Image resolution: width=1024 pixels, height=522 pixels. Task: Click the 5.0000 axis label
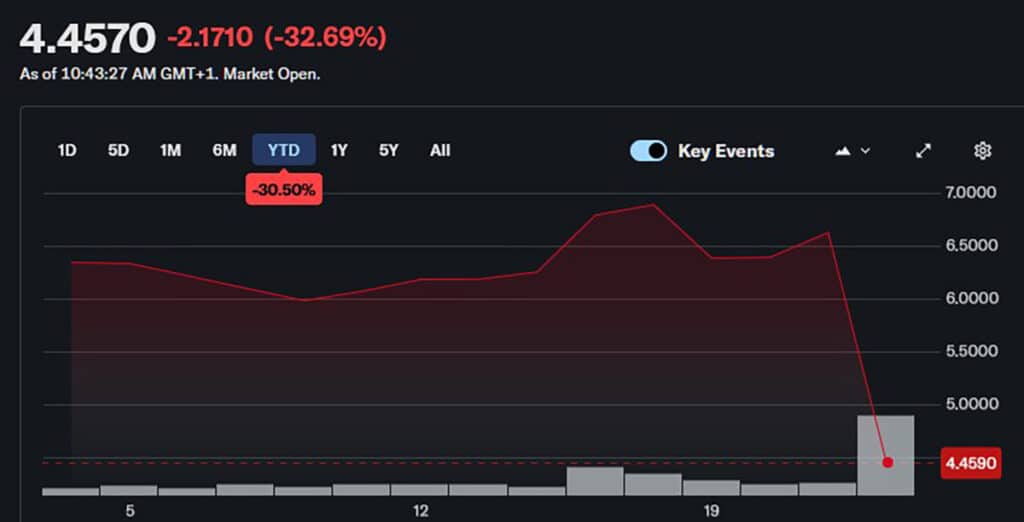pyautogui.click(x=971, y=404)
